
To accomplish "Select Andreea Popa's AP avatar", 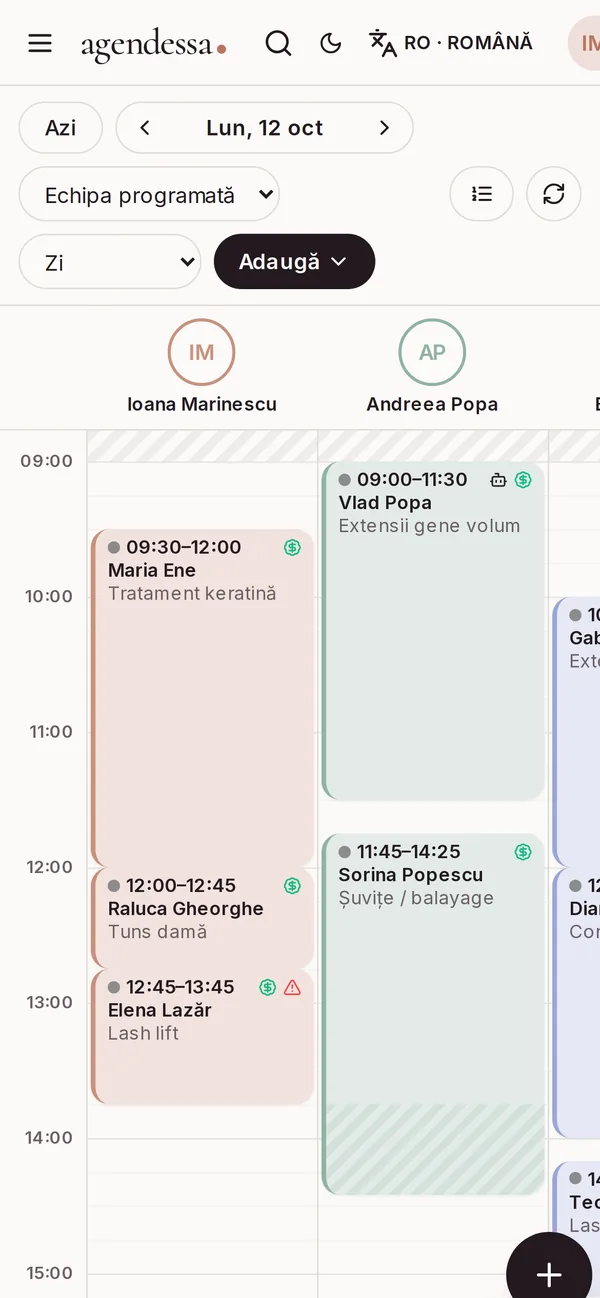I will (432, 352).
